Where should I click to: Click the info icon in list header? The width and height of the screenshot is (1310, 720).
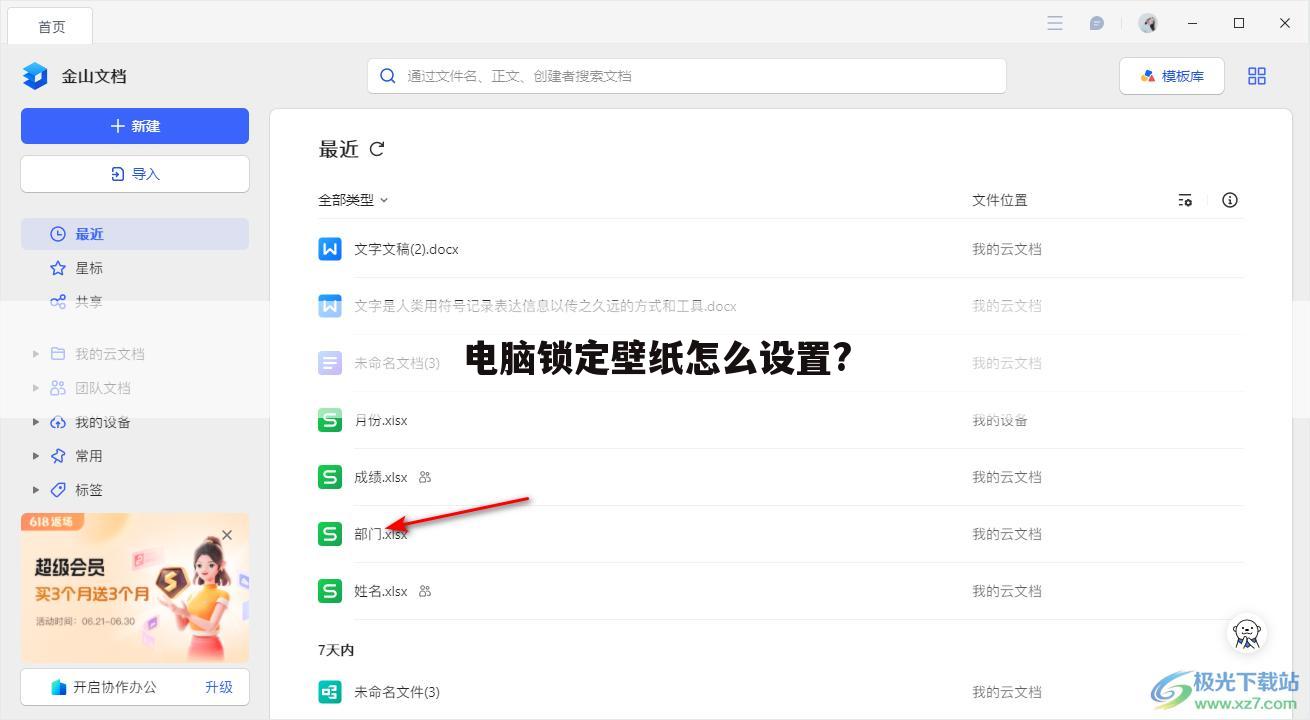(1230, 200)
